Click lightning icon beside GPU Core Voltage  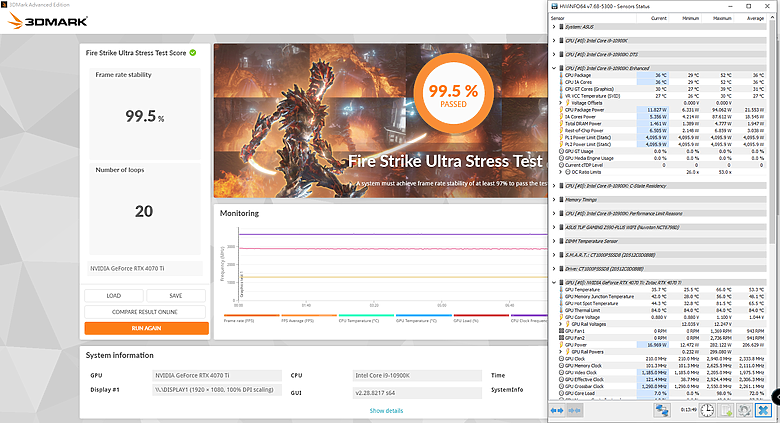click(x=561, y=317)
